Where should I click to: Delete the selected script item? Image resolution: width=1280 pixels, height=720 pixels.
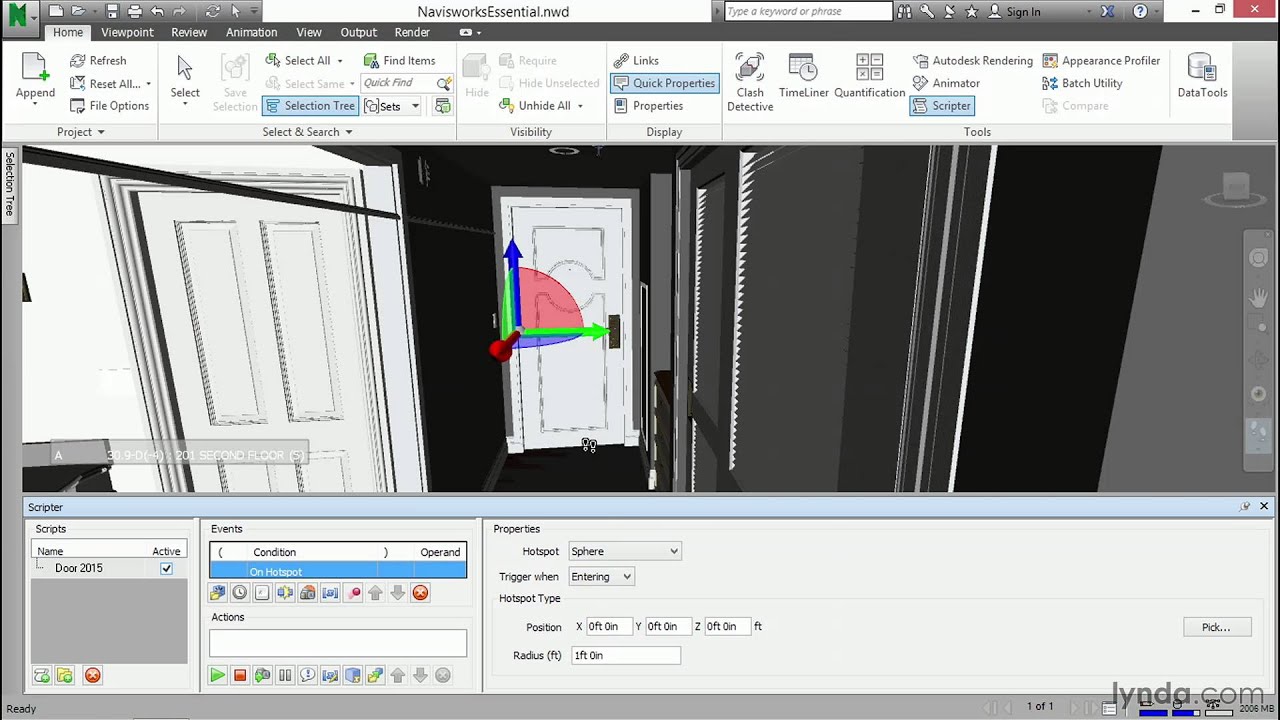tap(93, 676)
